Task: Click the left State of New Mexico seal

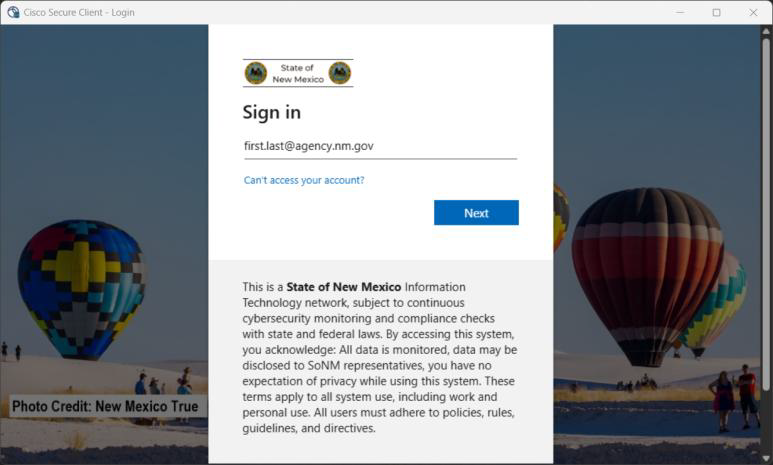Action: tap(256, 73)
